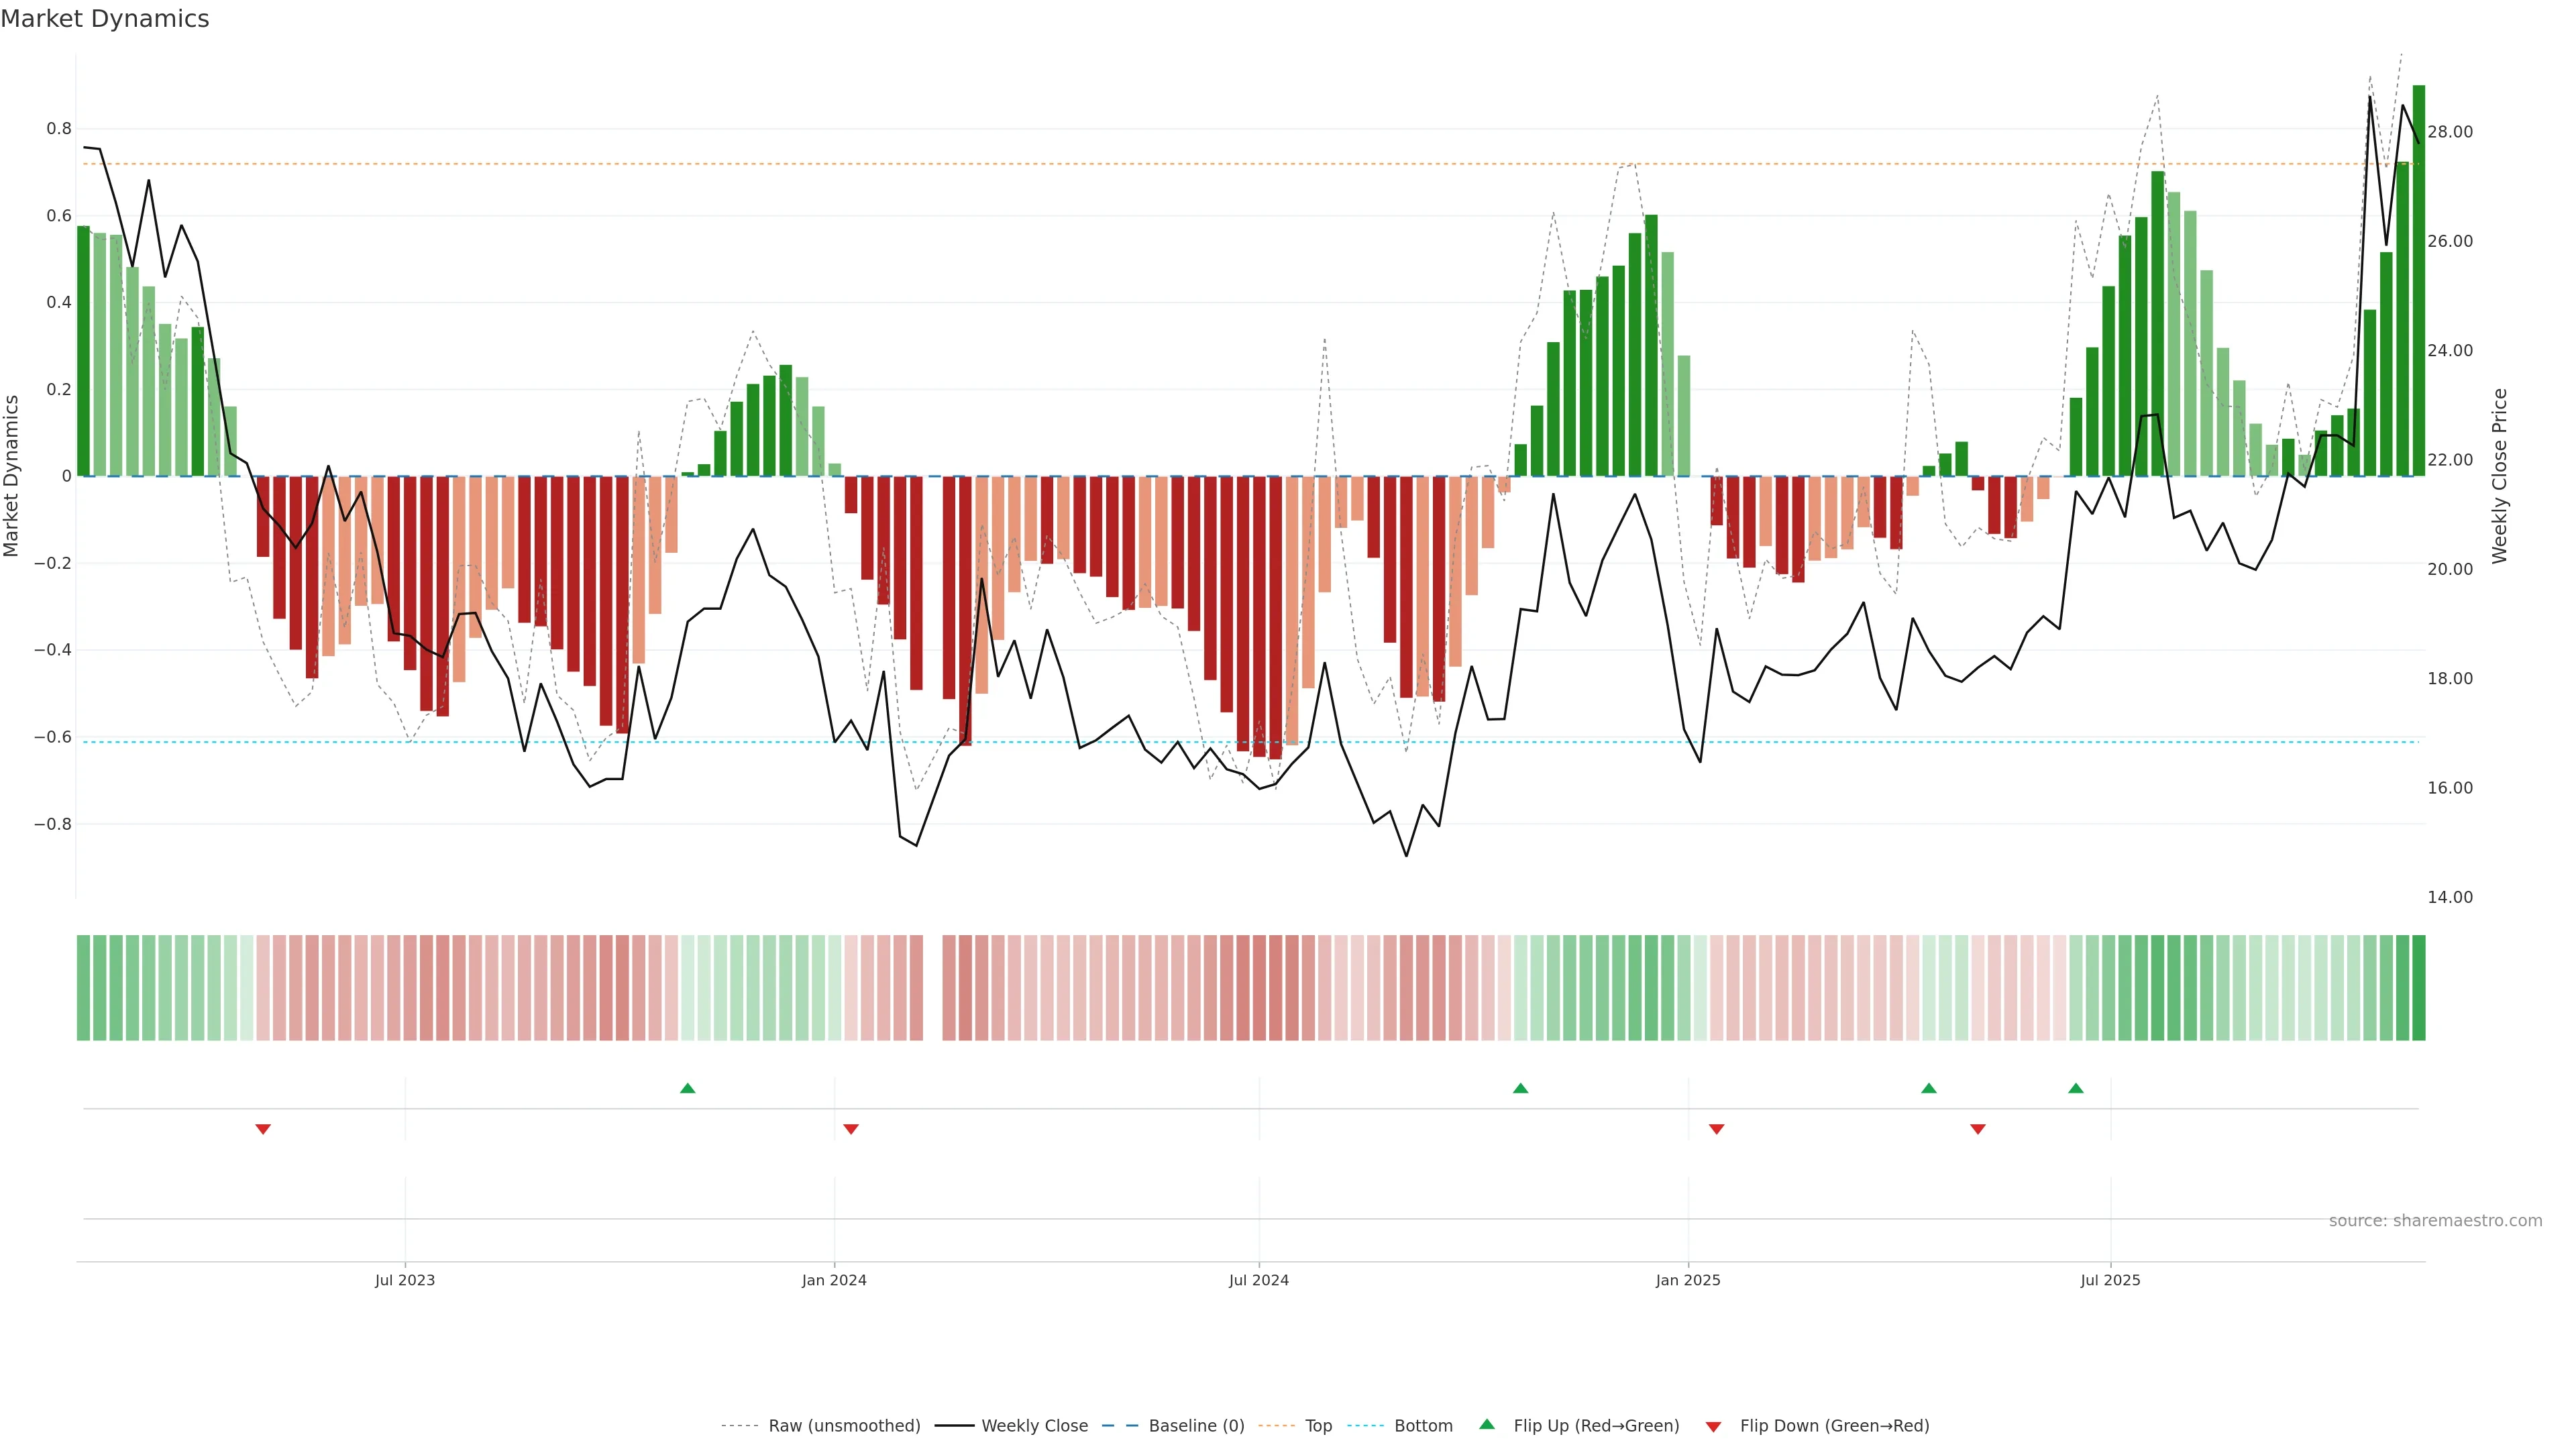
Task: Click the Weekly Close Price axis label
Action: [x=2499, y=476]
